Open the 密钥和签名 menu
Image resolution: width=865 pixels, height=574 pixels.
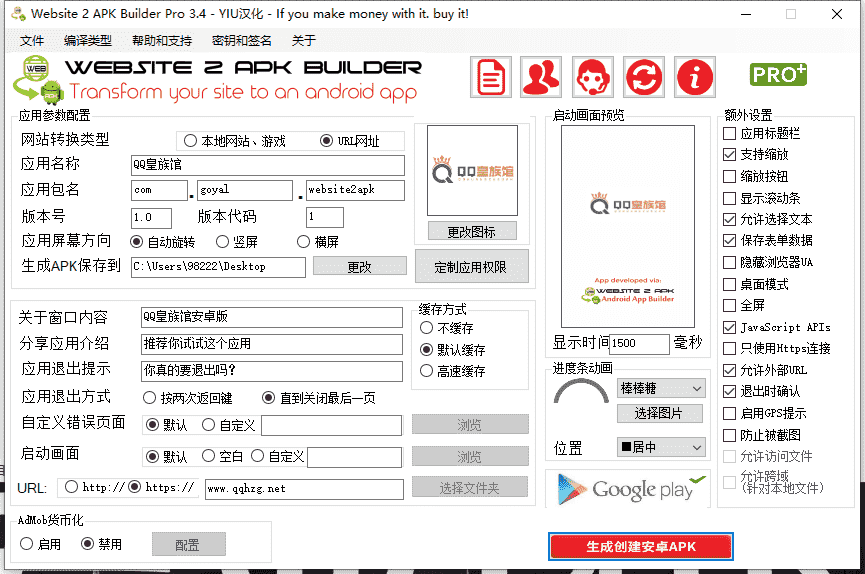pyautogui.click(x=242, y=40)
